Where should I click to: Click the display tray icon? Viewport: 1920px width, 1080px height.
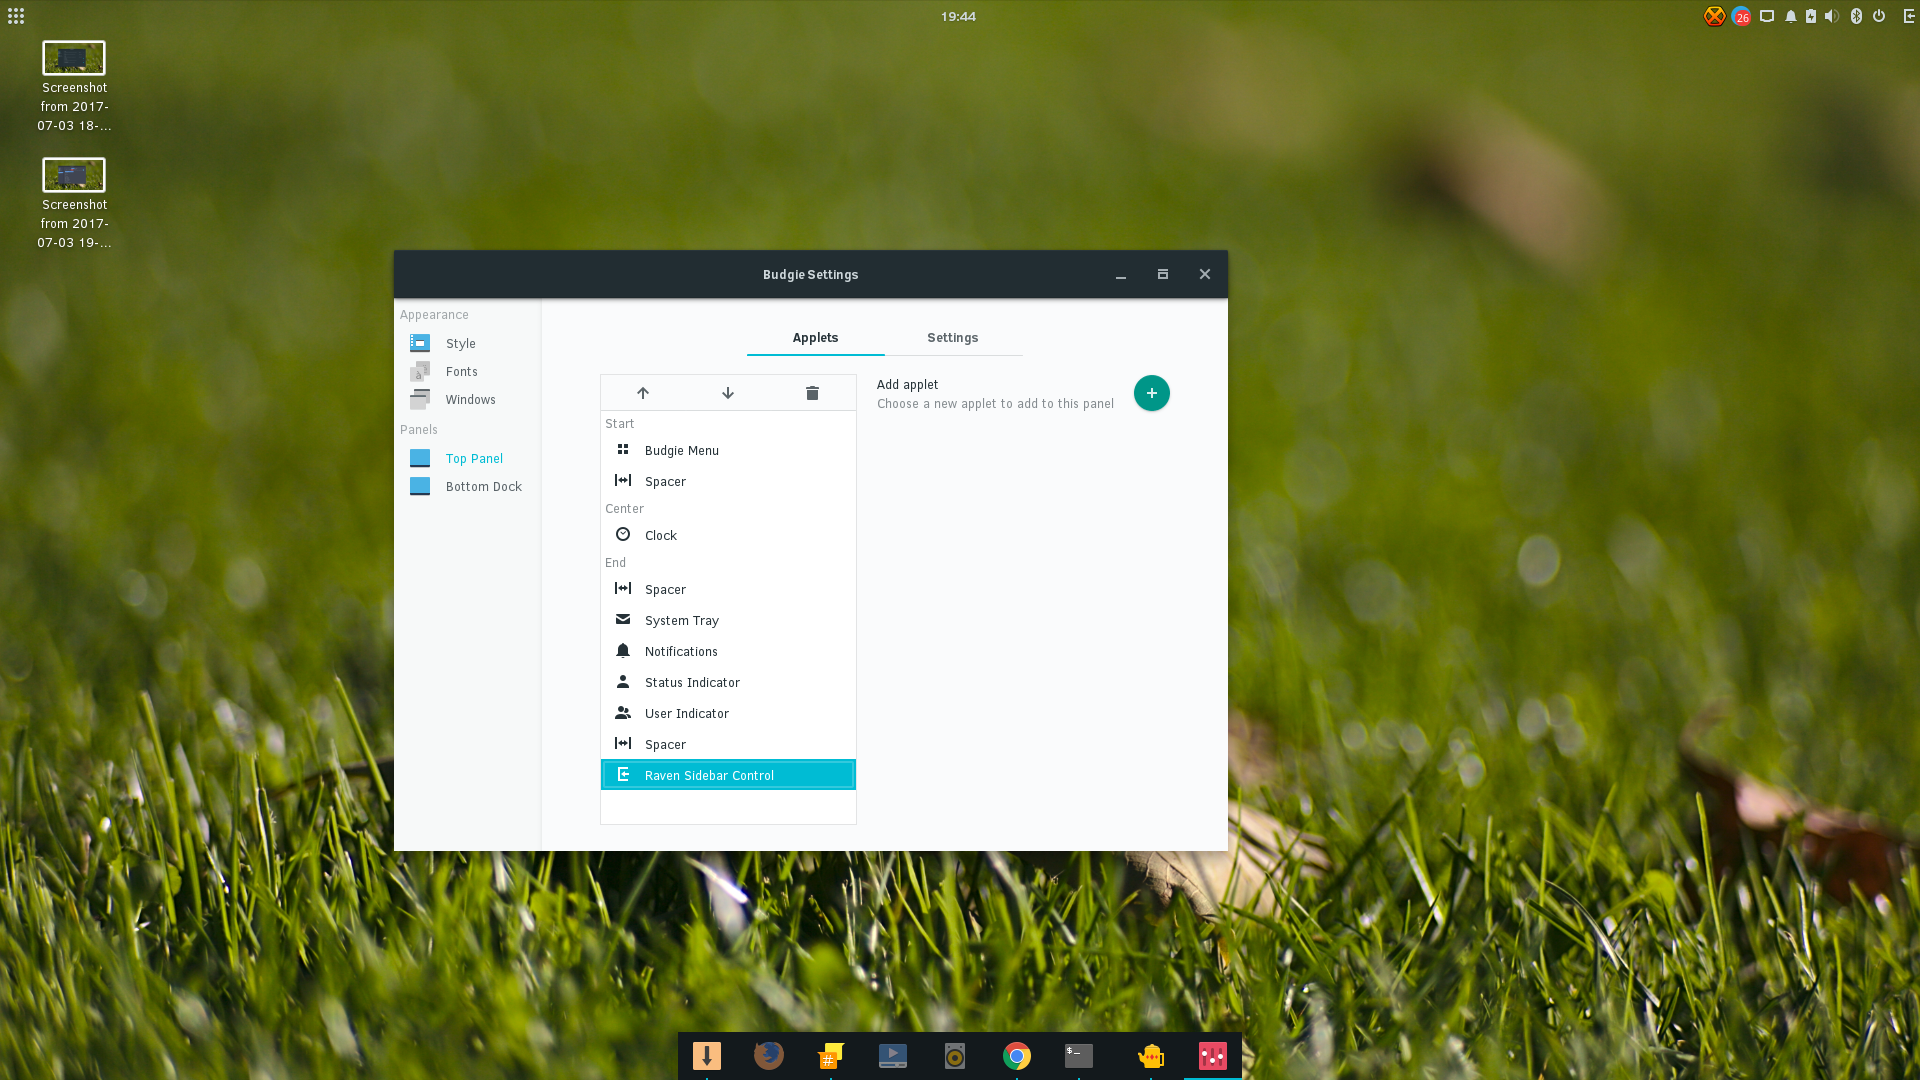click(1767, 16)
